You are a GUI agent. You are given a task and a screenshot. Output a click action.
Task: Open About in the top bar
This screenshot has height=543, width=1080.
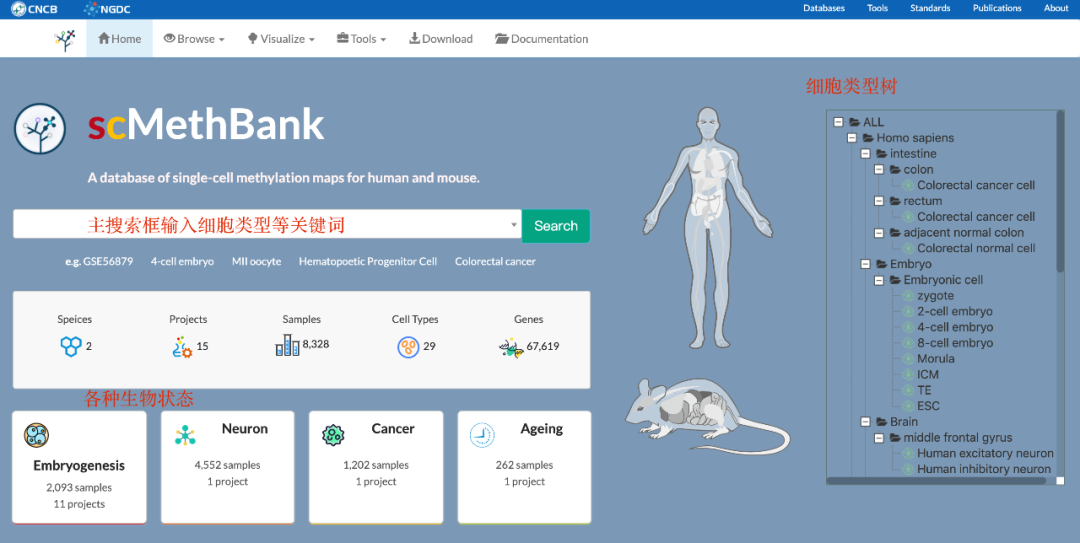point(1056,8)
